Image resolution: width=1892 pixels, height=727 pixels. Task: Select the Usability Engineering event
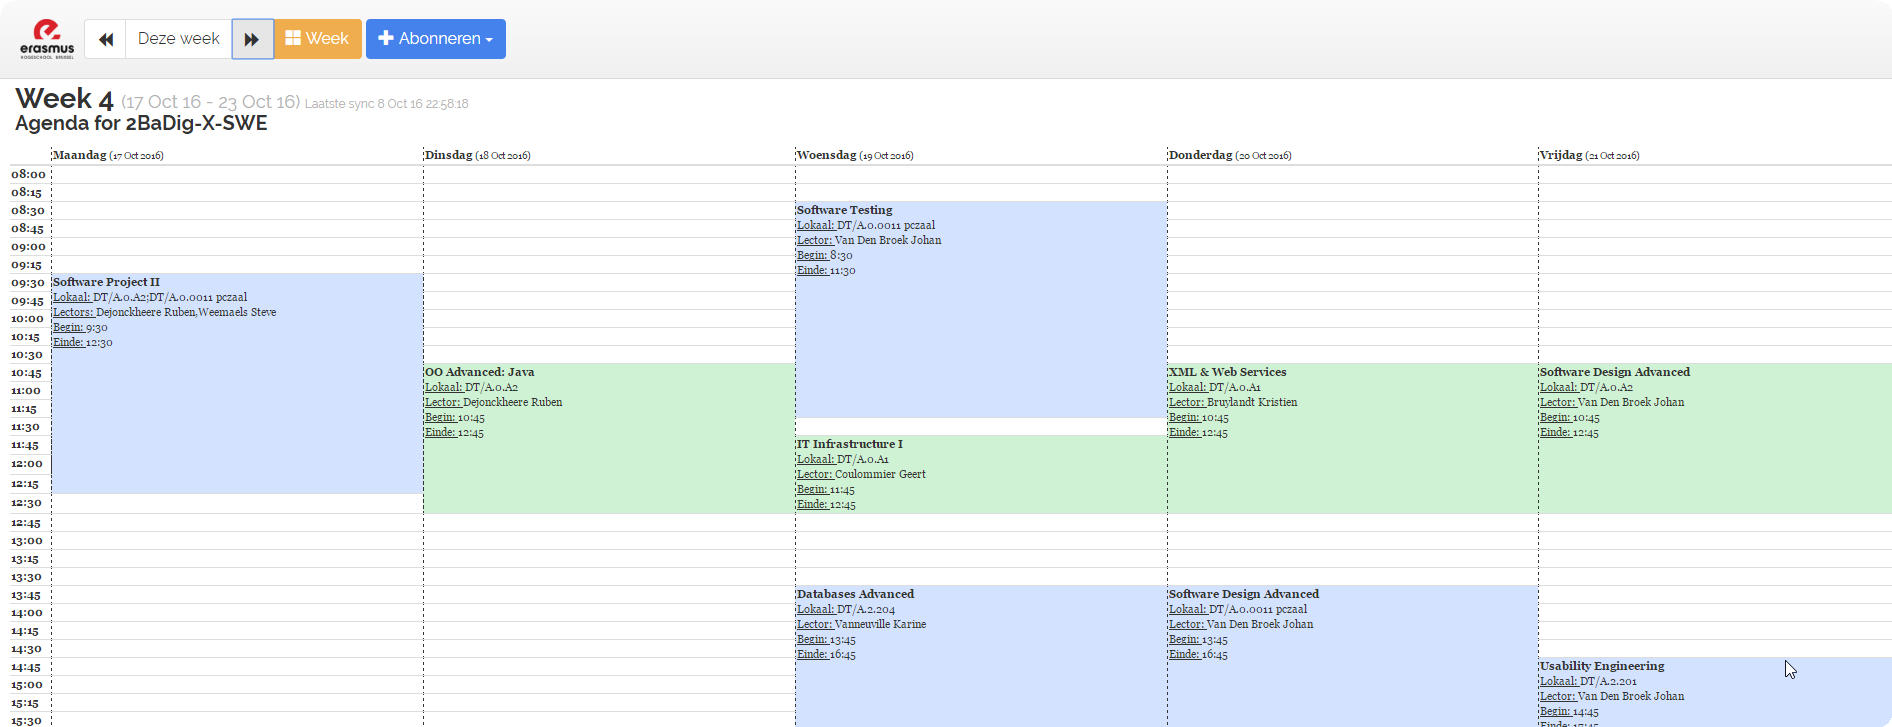(x=1715, y=692)
